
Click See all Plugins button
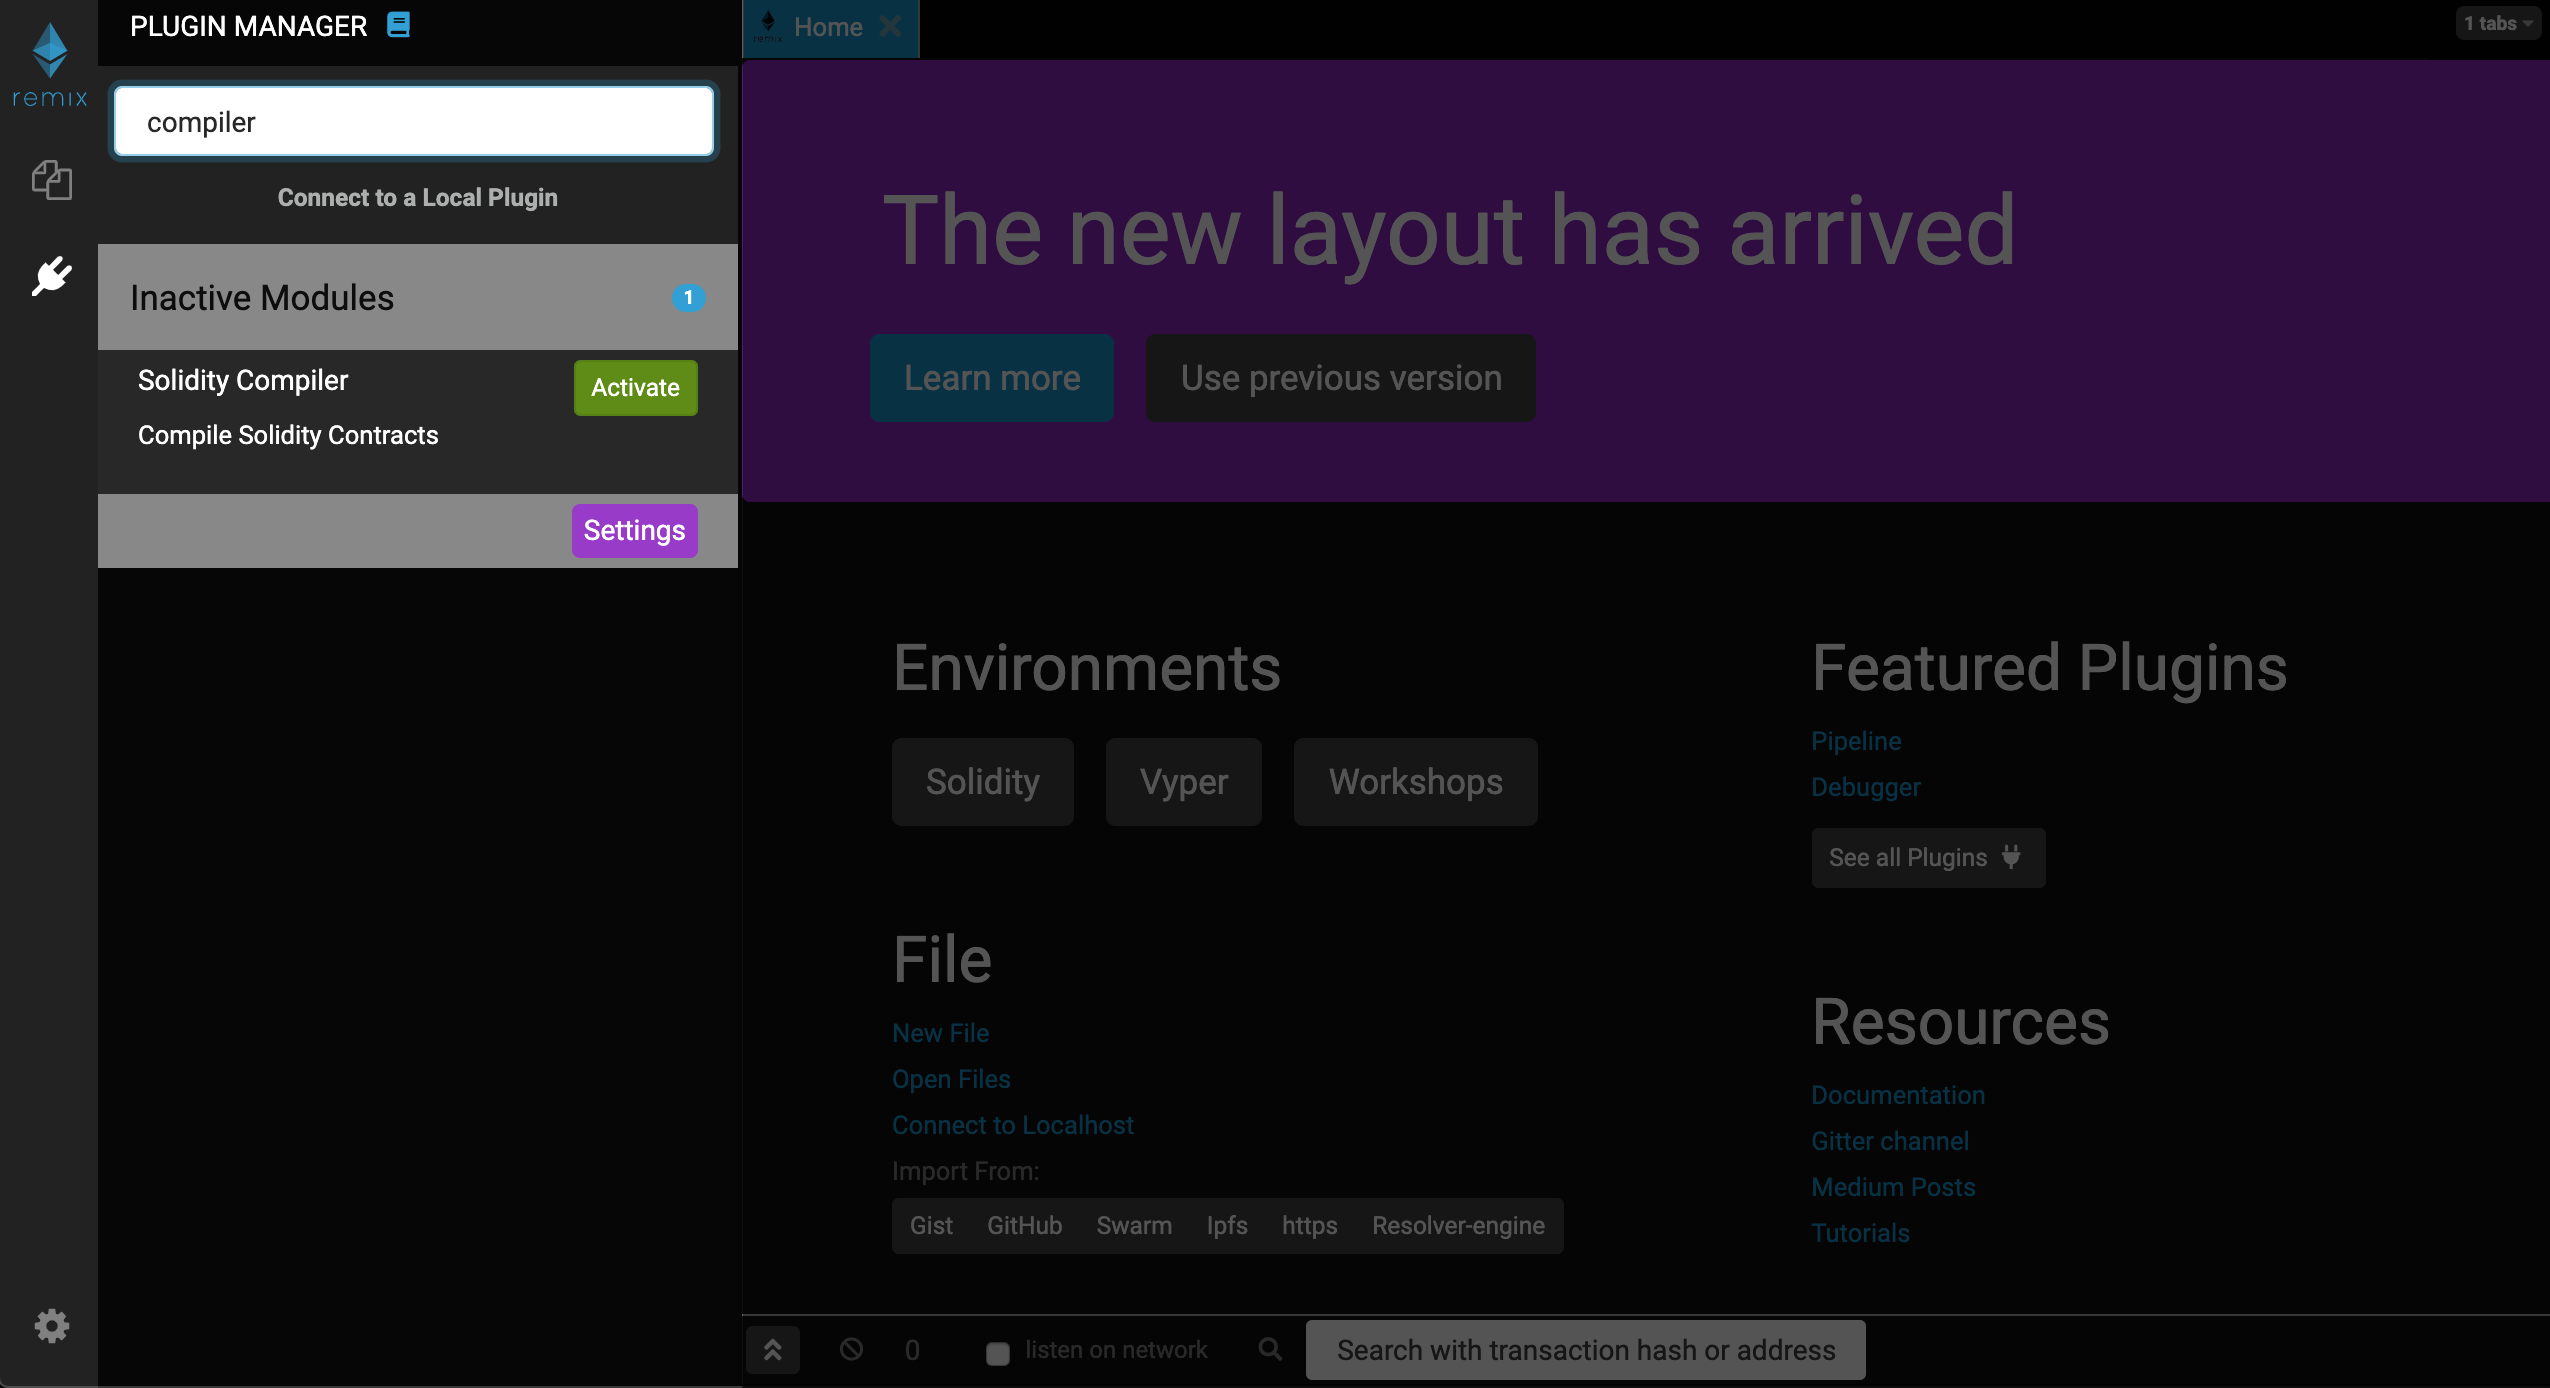click(1928, 857)
